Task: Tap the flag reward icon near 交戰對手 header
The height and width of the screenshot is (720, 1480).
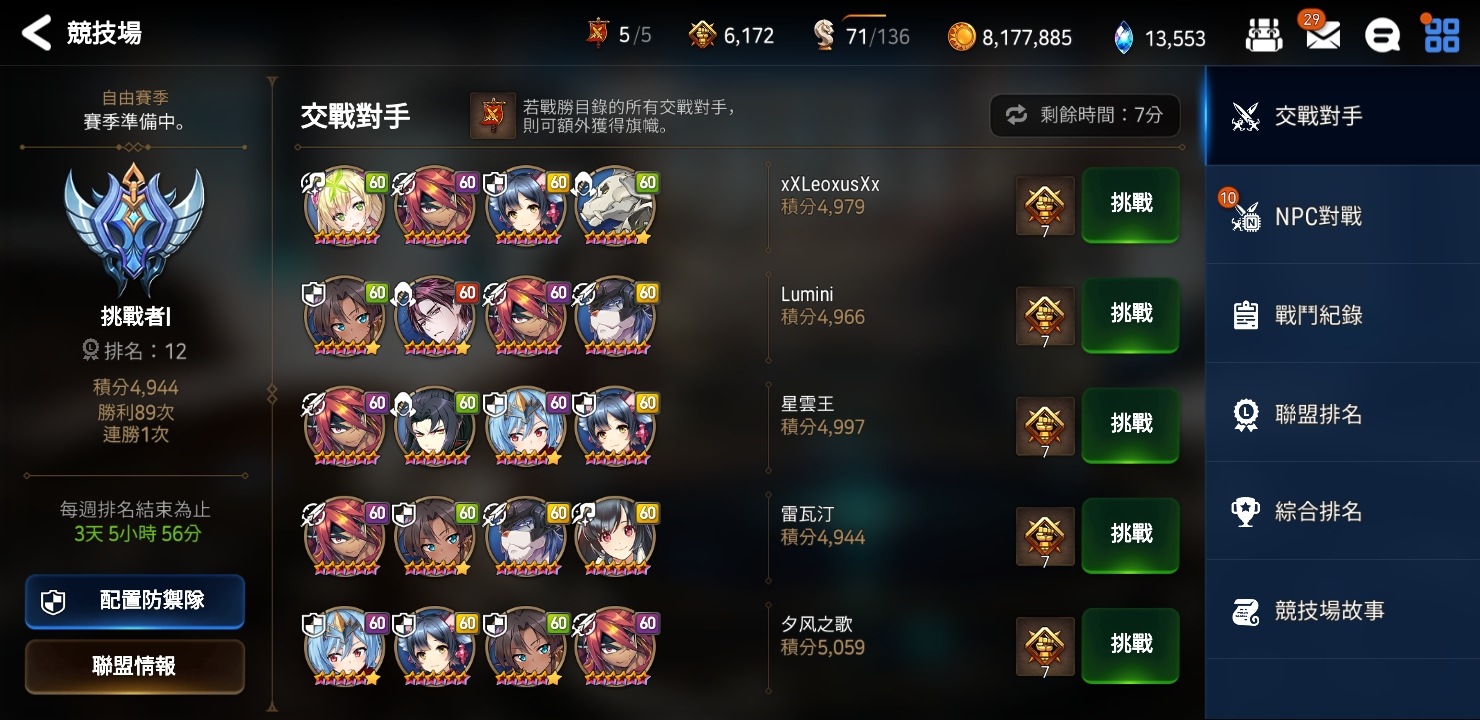Action: click(x=493, y=116)
